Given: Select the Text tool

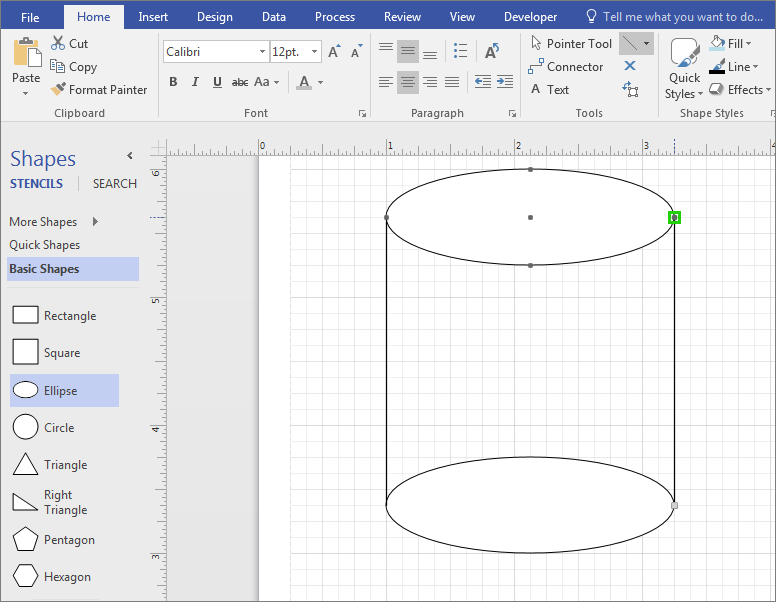Looking at the screenshot, I should click(549, 90).
